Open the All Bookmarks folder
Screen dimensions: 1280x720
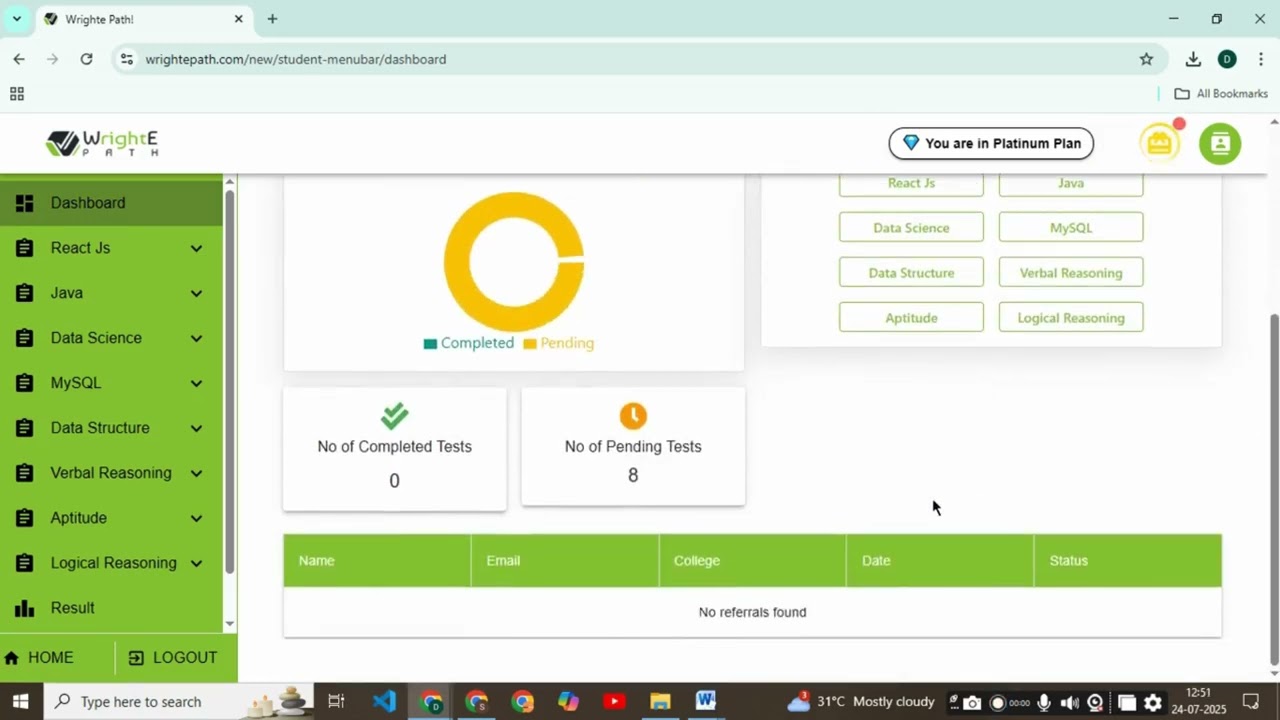coord(1221,93)
